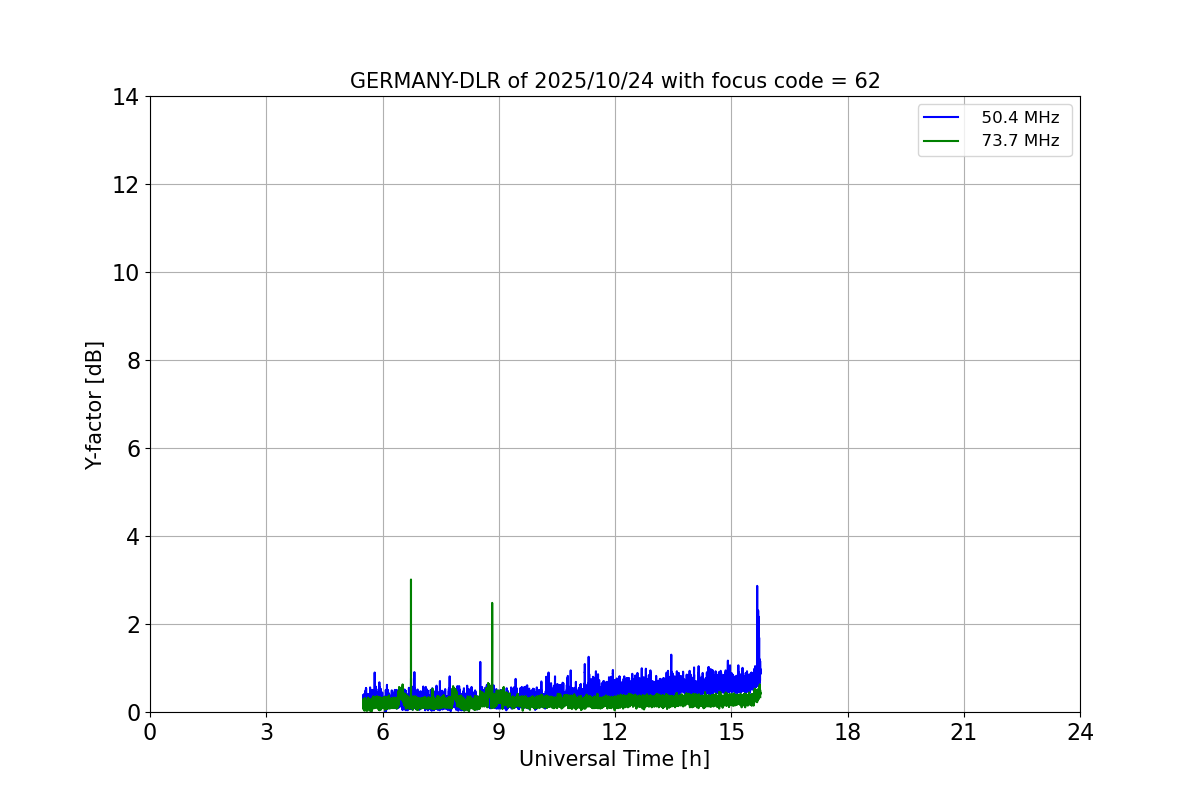Click x-axis tick label '15'
The width and height of the screenshot is (1200, 800).
pyautogui.click(x=731, y=733)
